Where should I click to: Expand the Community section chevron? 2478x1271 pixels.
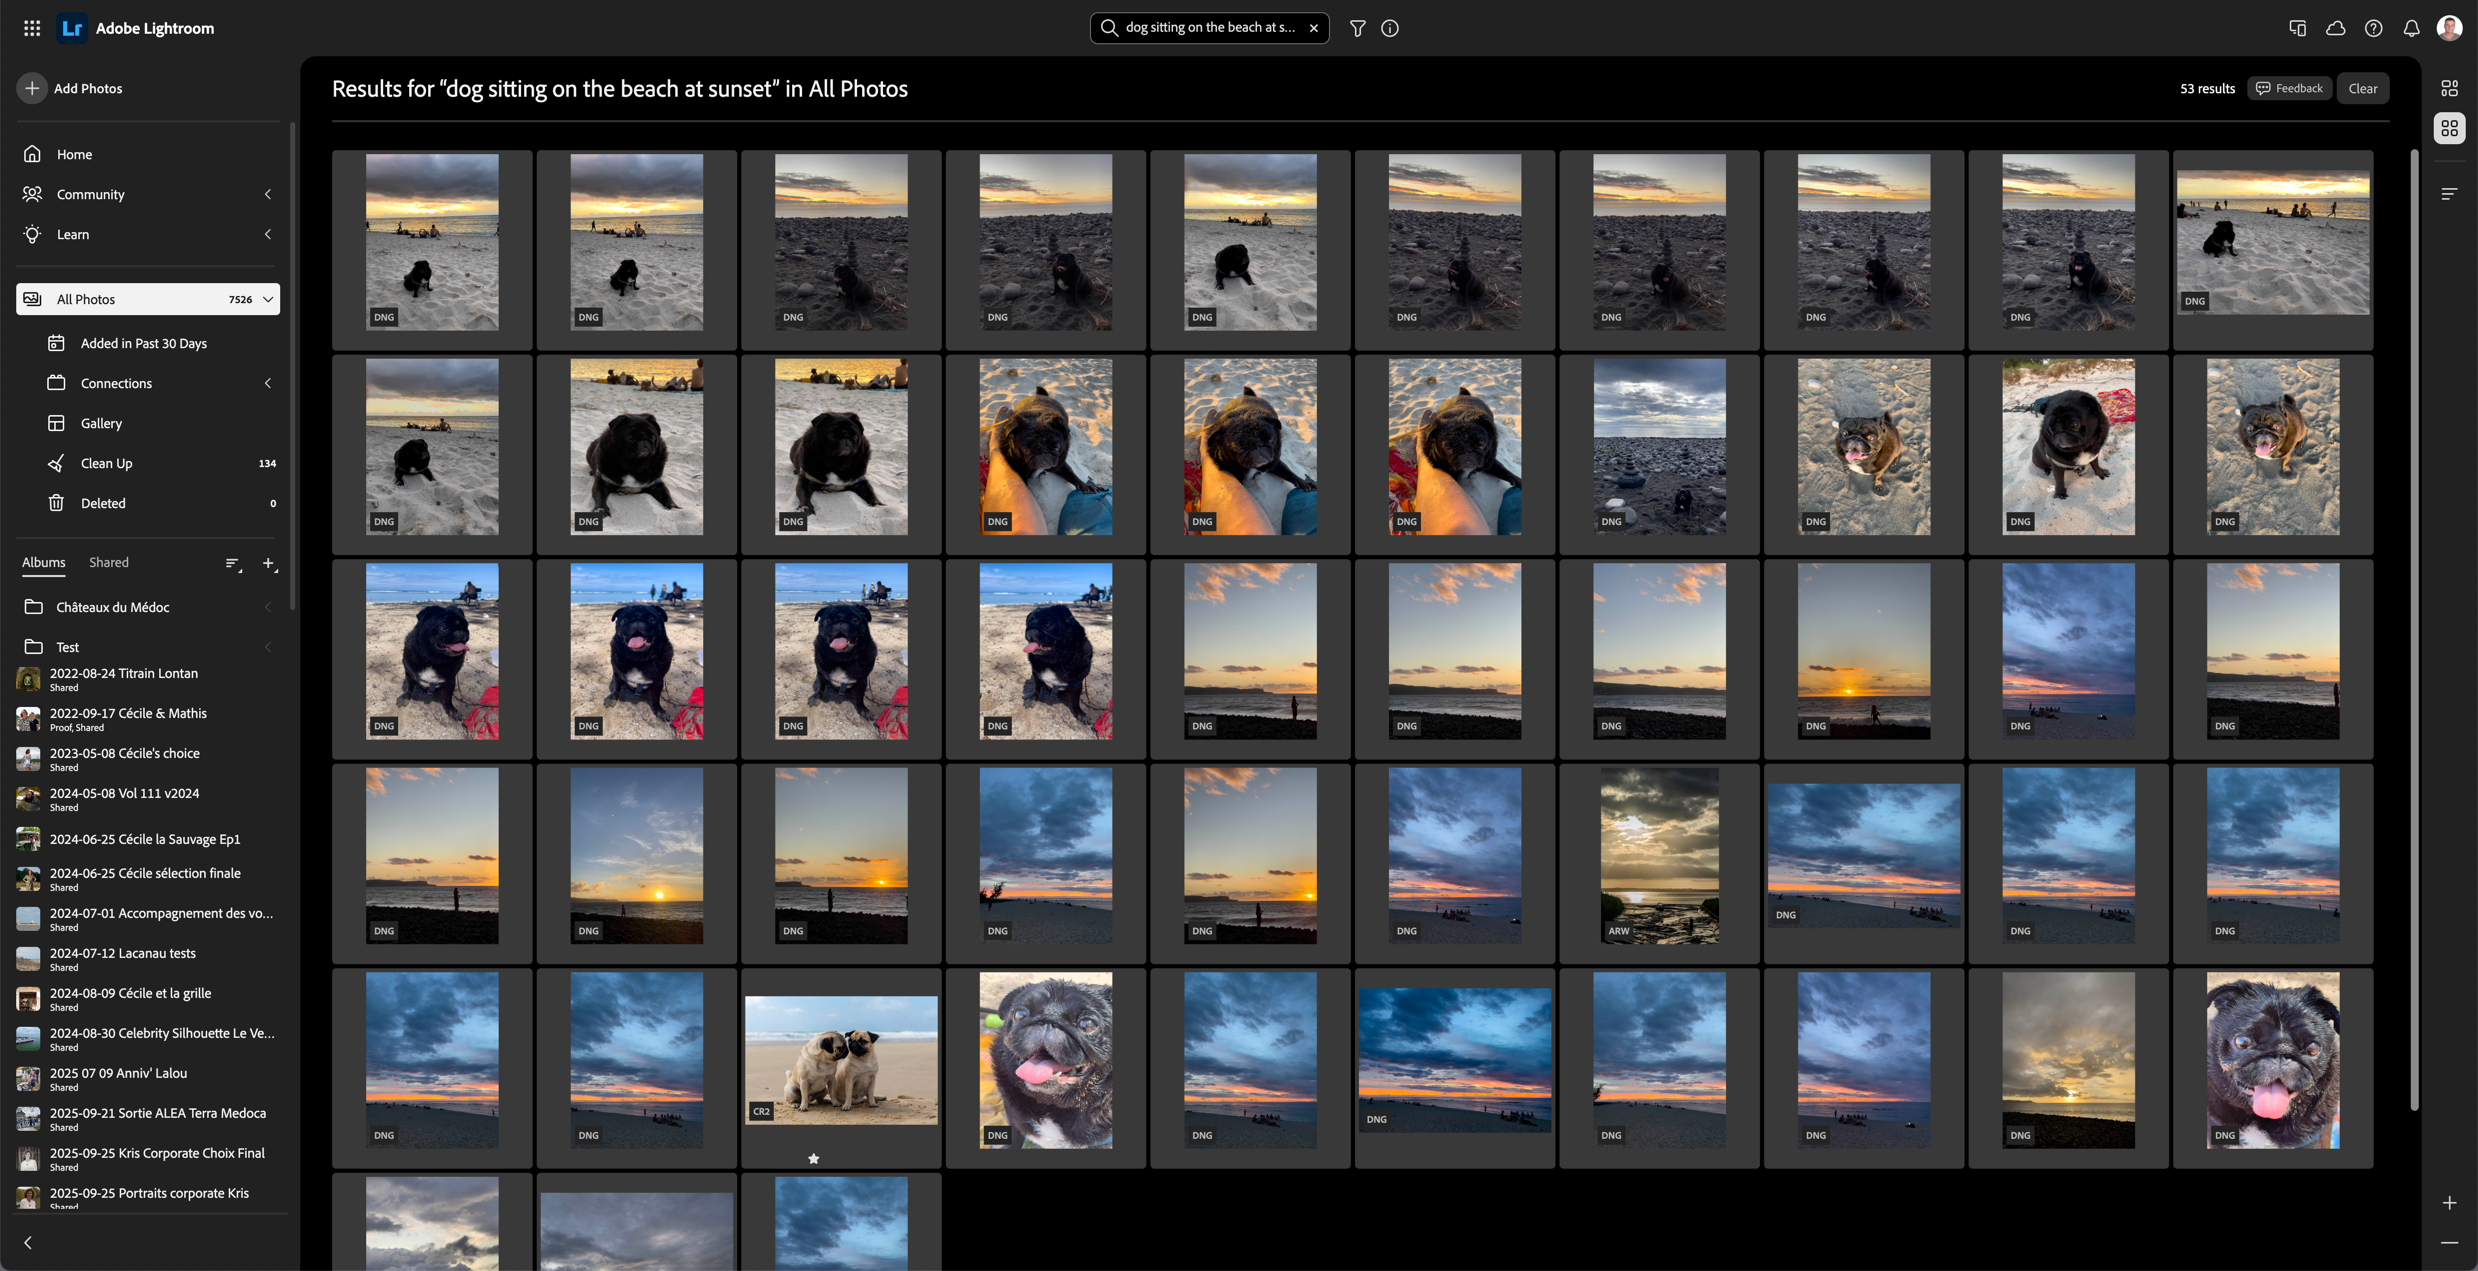coord(268,194)
